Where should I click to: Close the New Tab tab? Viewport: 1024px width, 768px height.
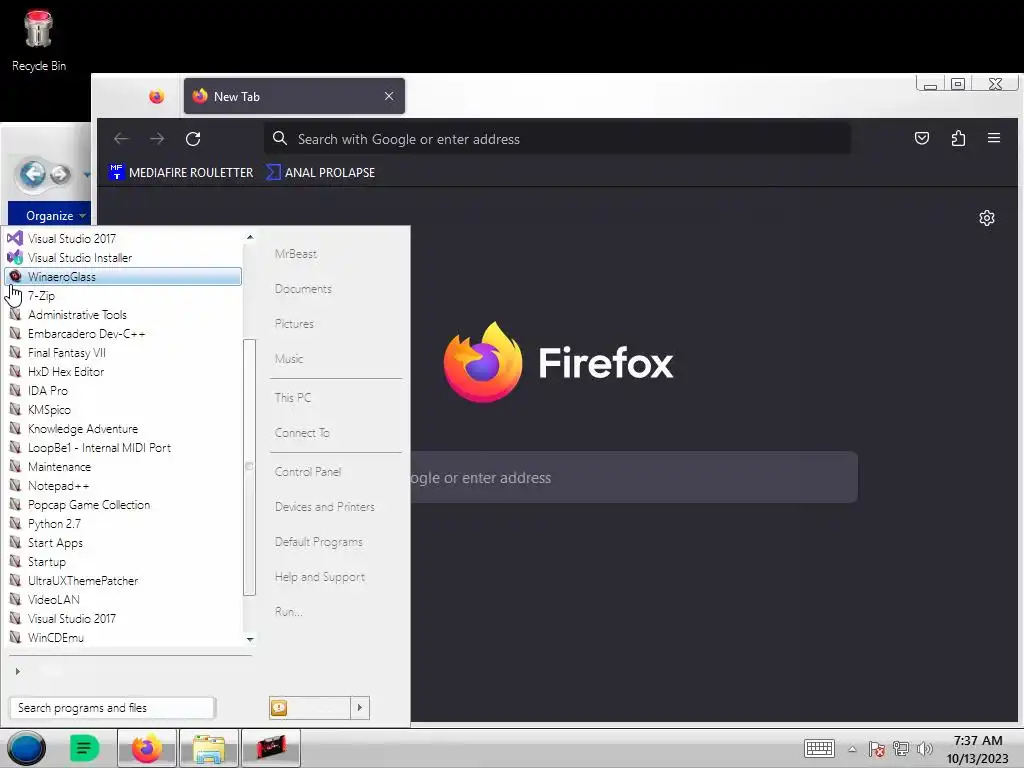(x=389, y=96)
